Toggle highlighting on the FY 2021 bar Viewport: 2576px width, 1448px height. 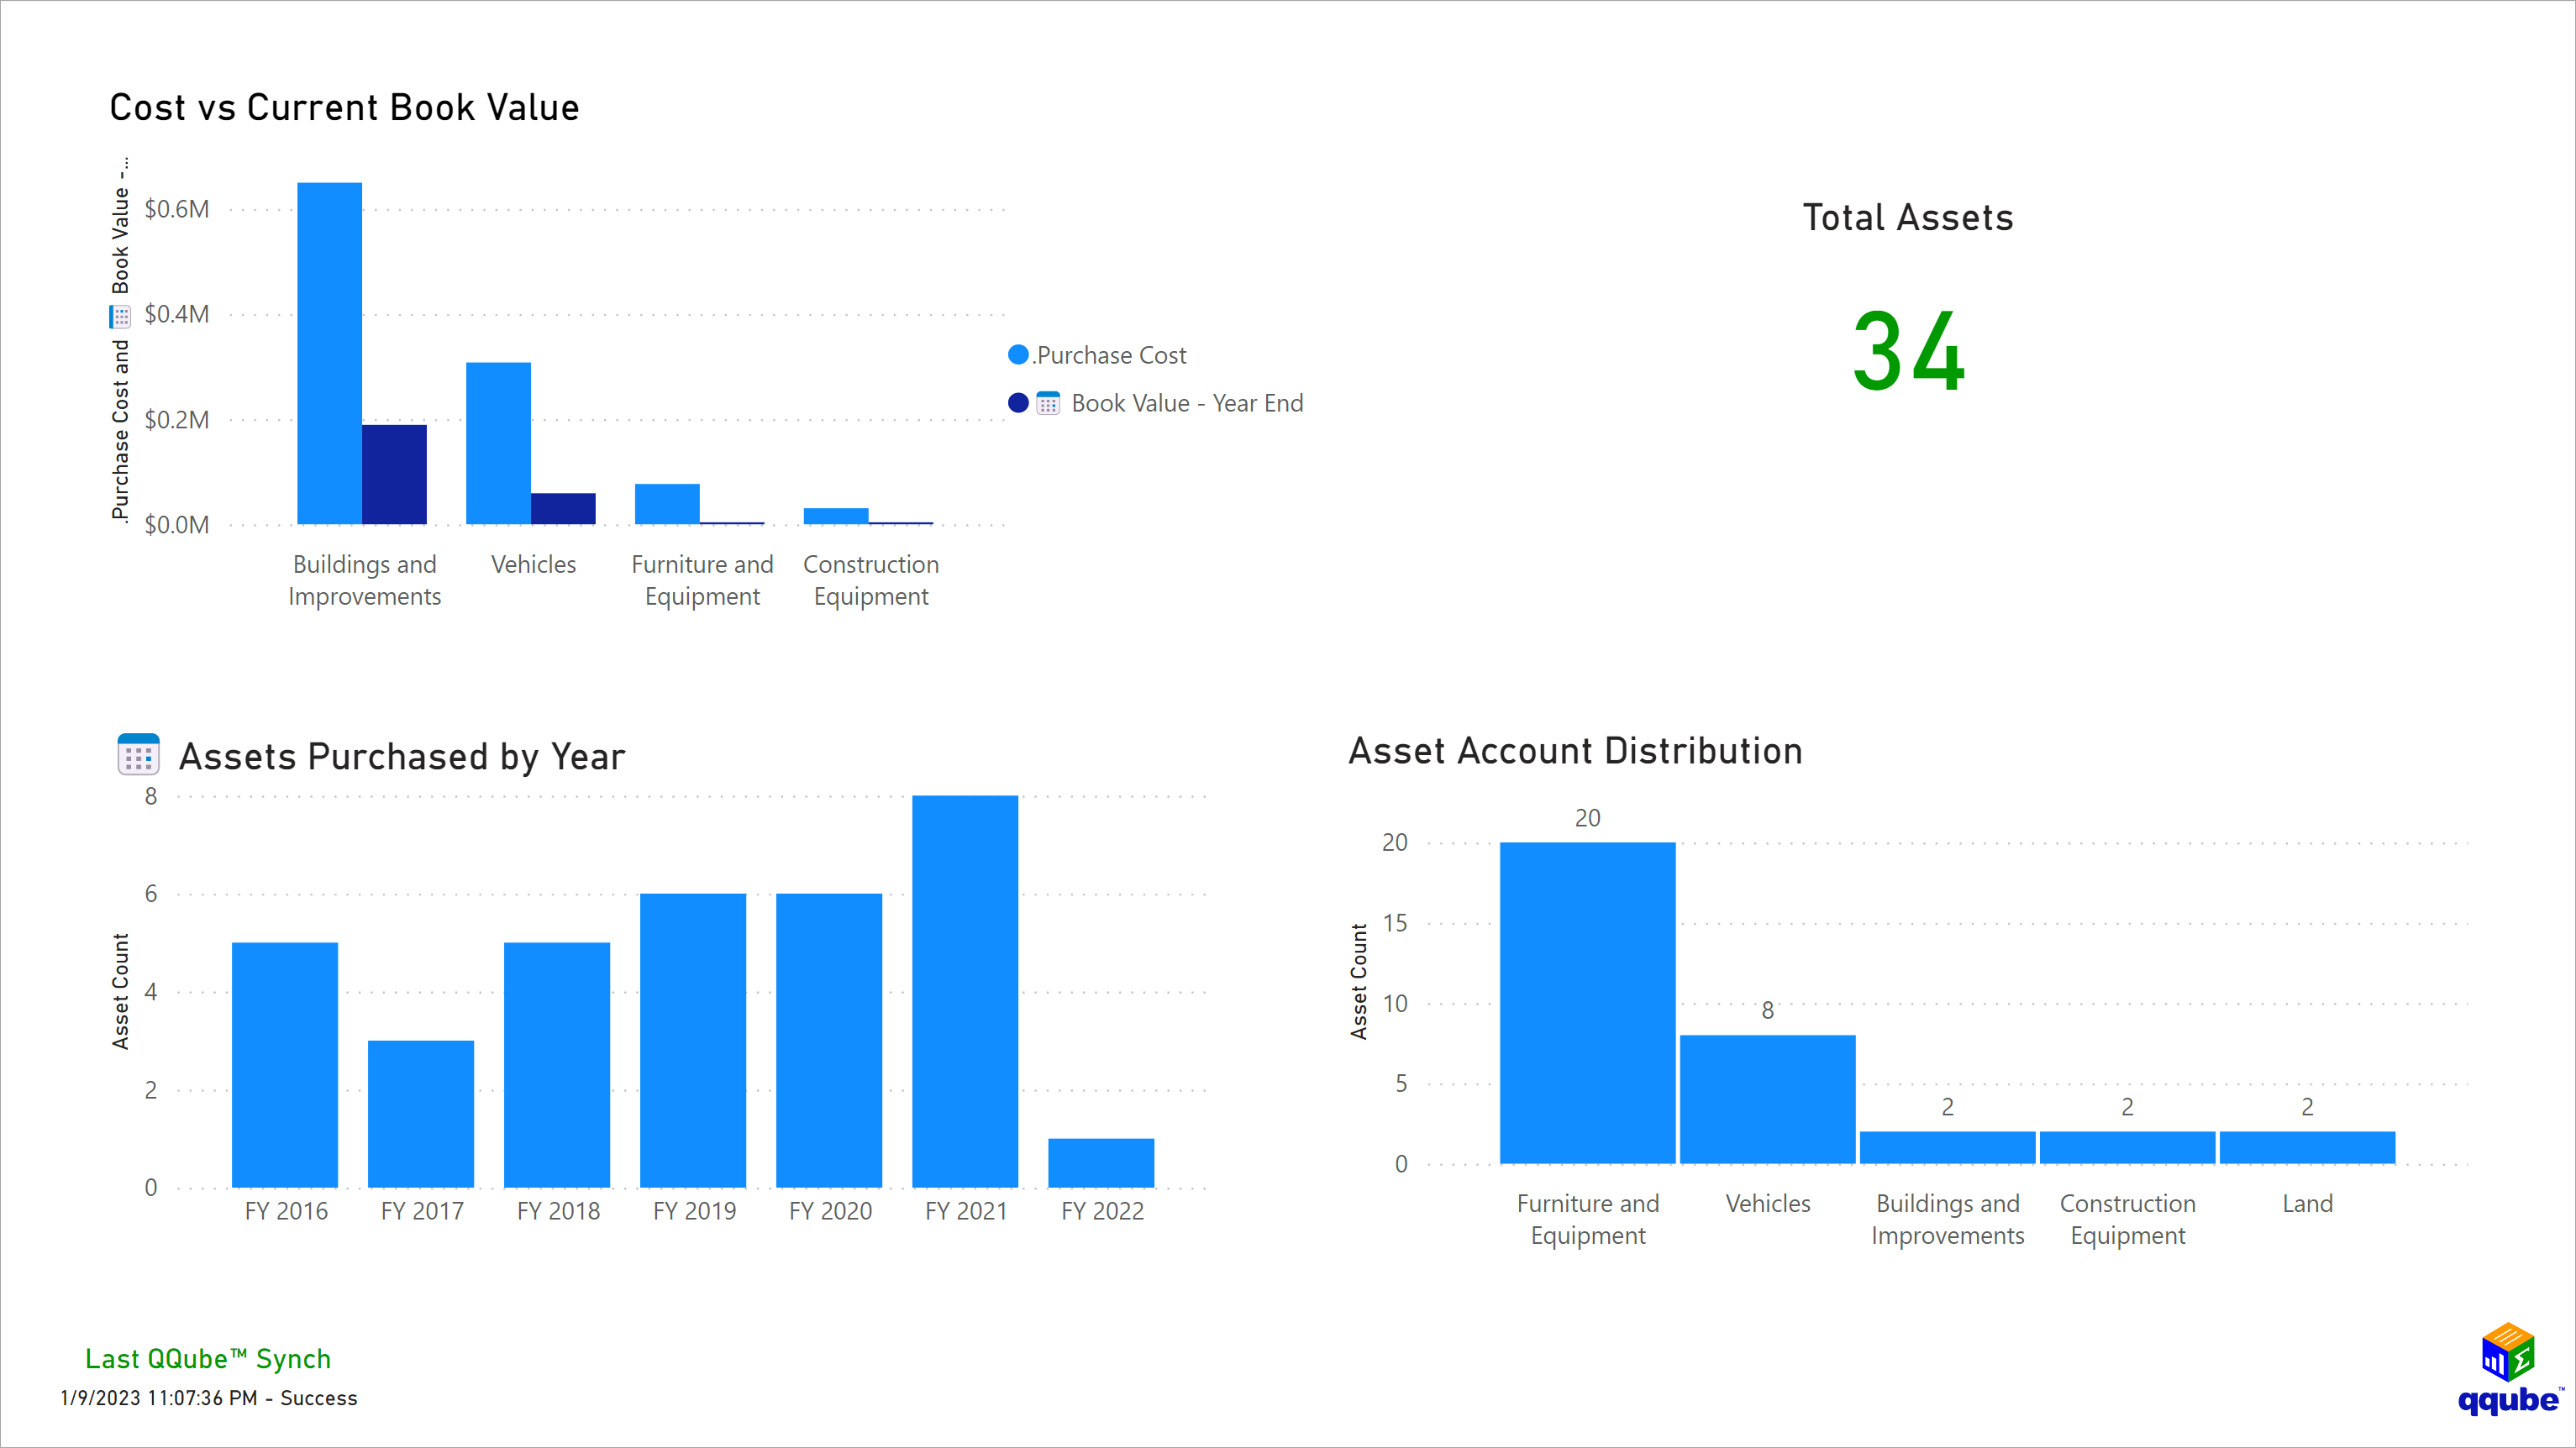point(964,990)
